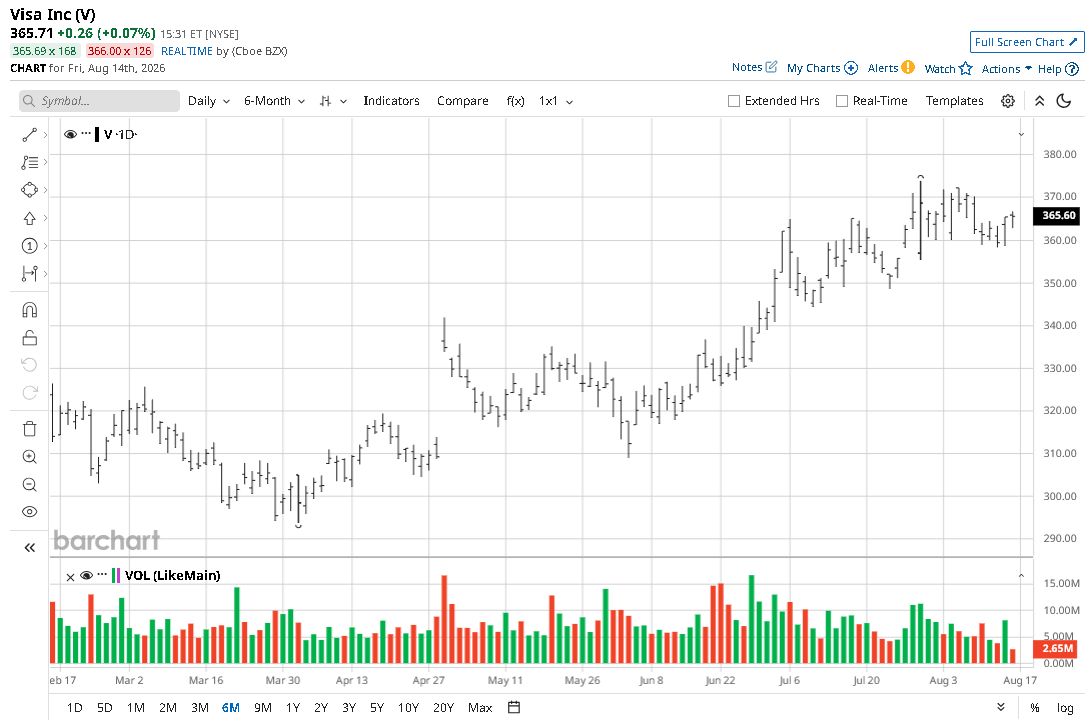Toggle the magnet snap tool
The height and width of the screenshot is (726, 1091).
[29, 310]
